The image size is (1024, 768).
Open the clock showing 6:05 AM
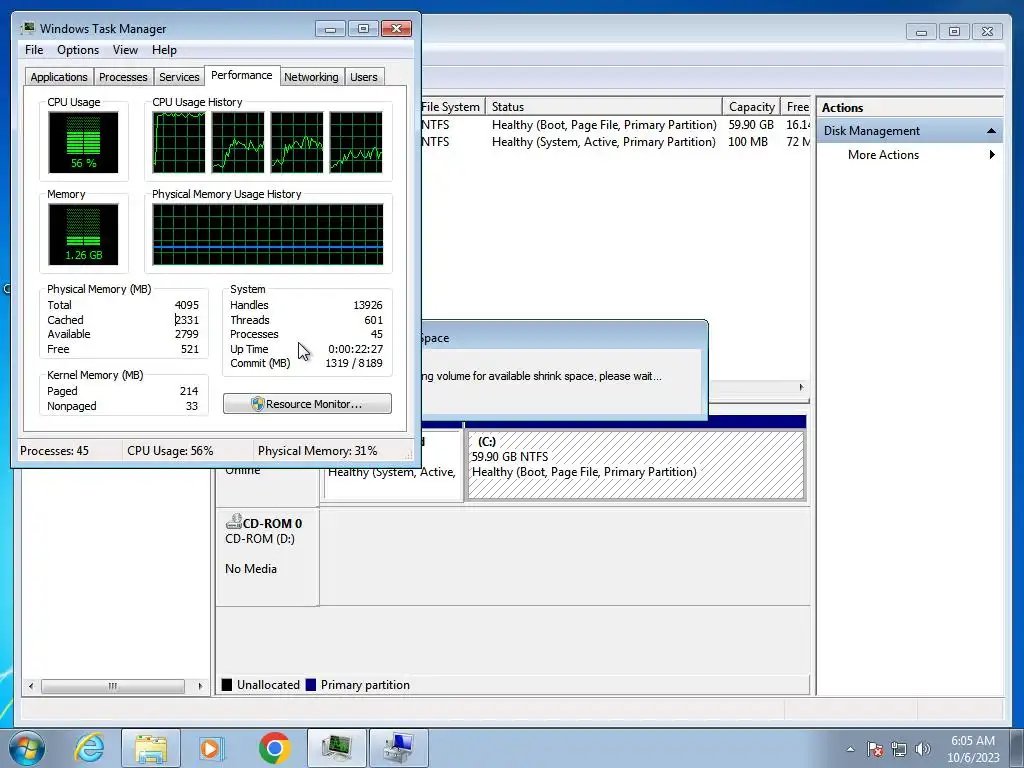point(973,749)
